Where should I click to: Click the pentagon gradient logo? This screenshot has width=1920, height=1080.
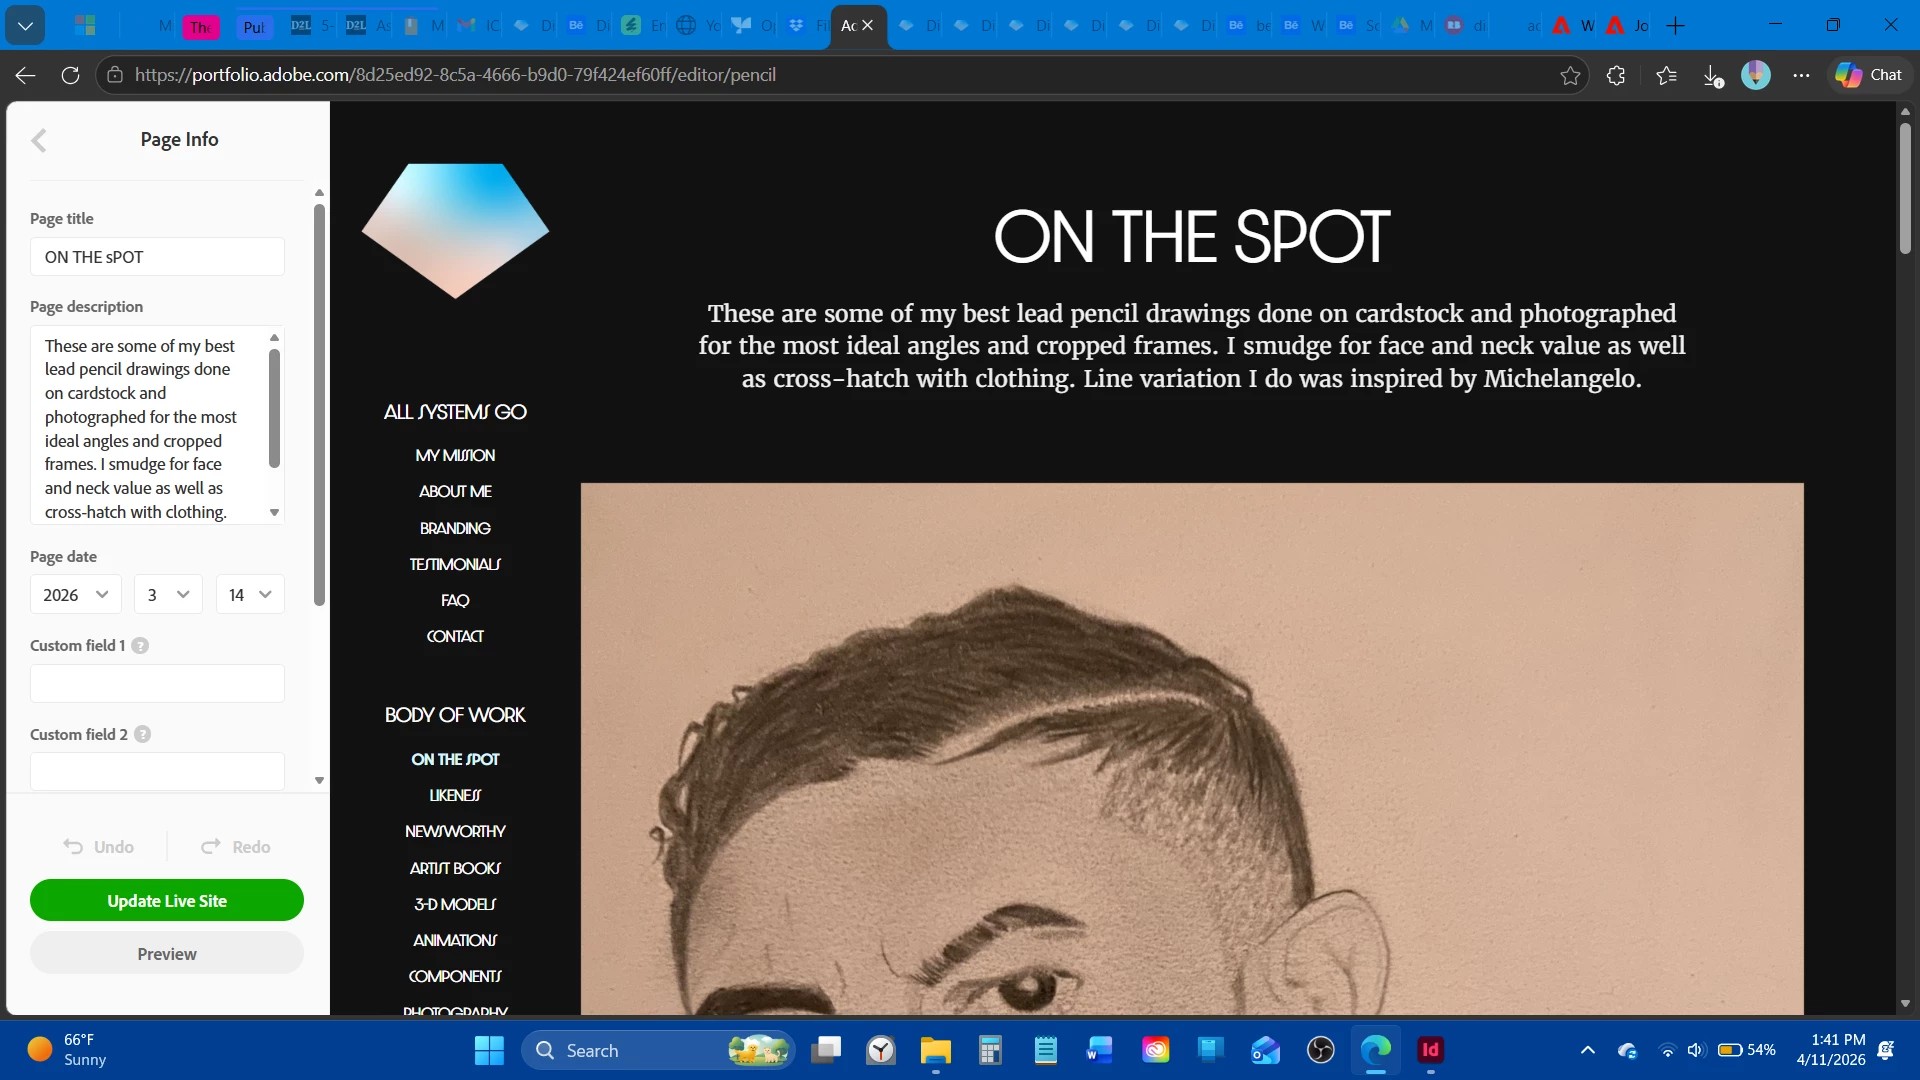[455, 230]
